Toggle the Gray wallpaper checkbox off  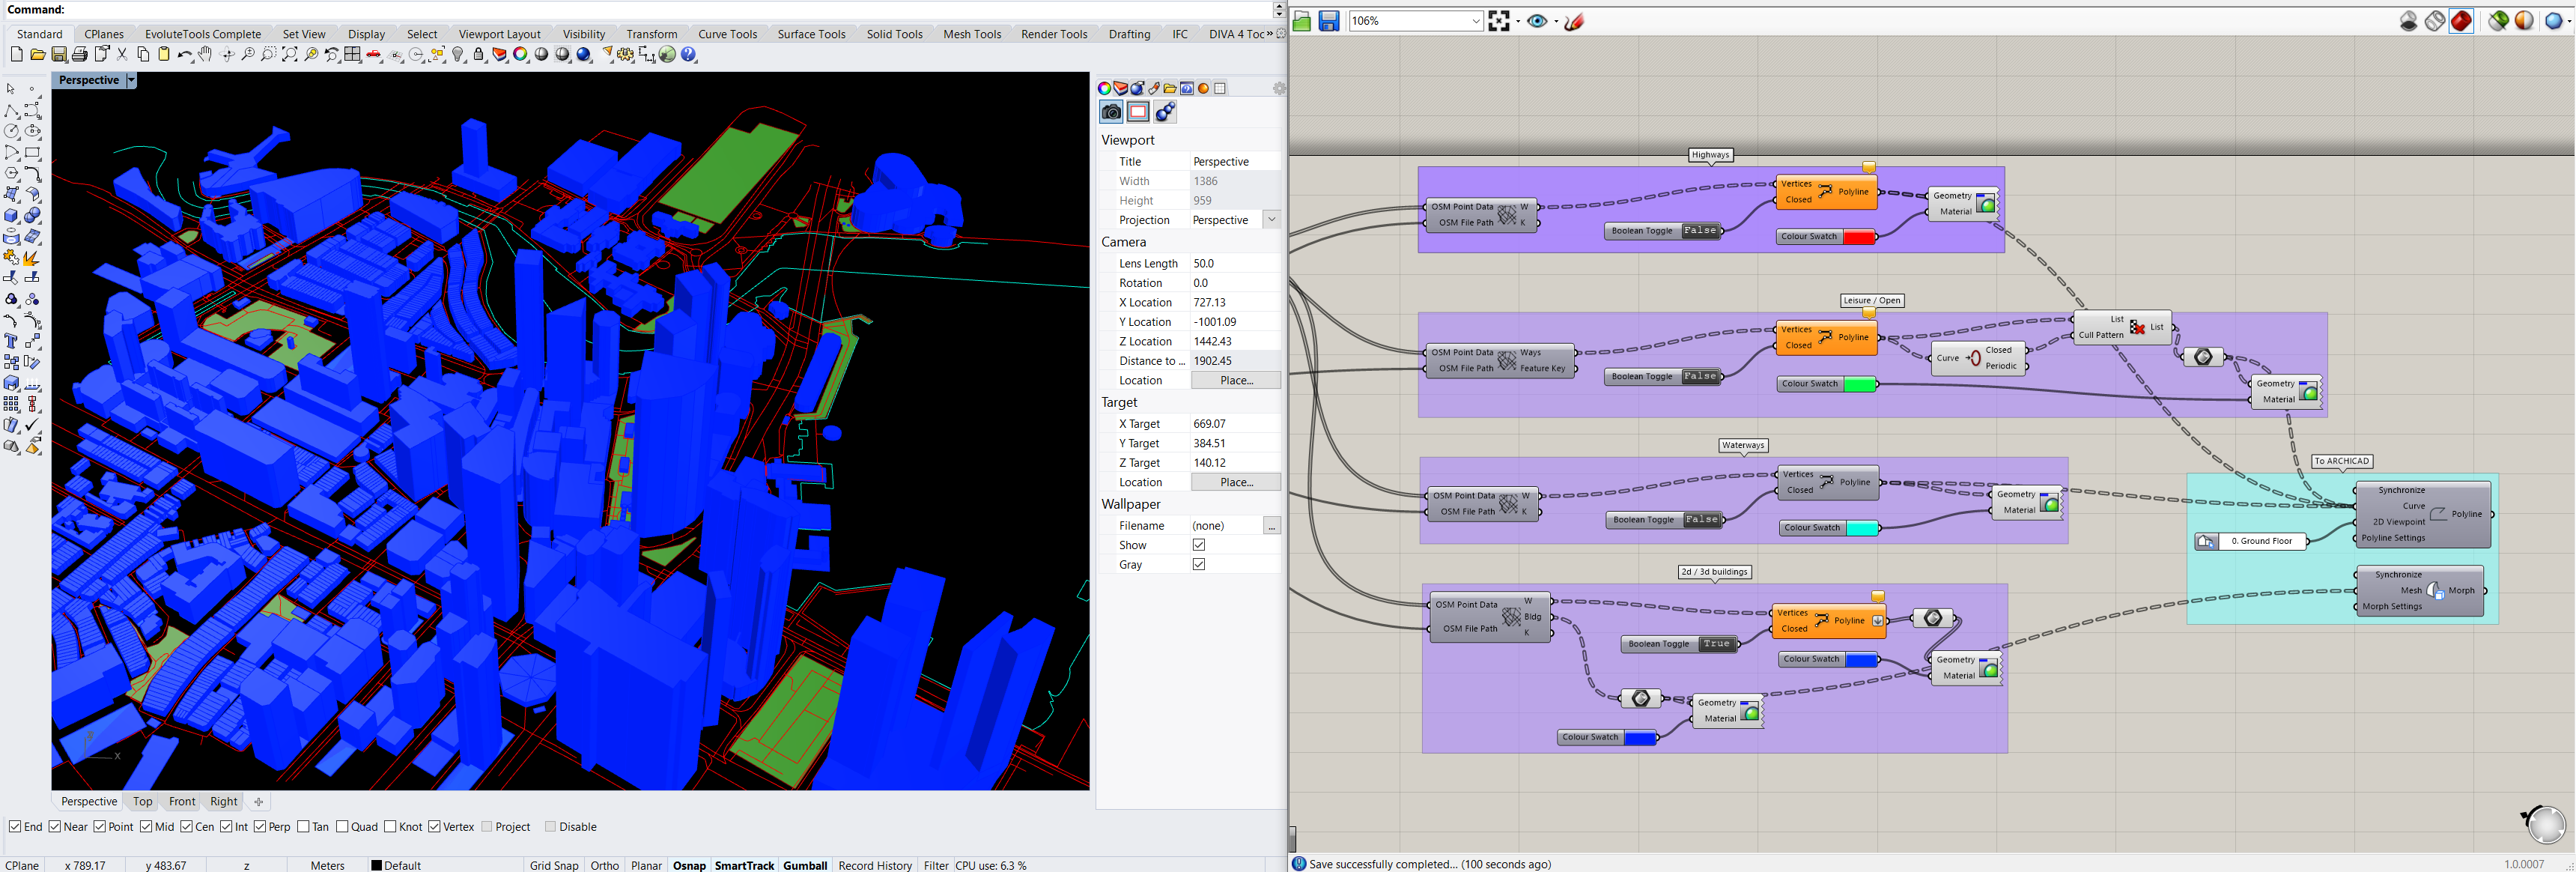(1200, 564)
